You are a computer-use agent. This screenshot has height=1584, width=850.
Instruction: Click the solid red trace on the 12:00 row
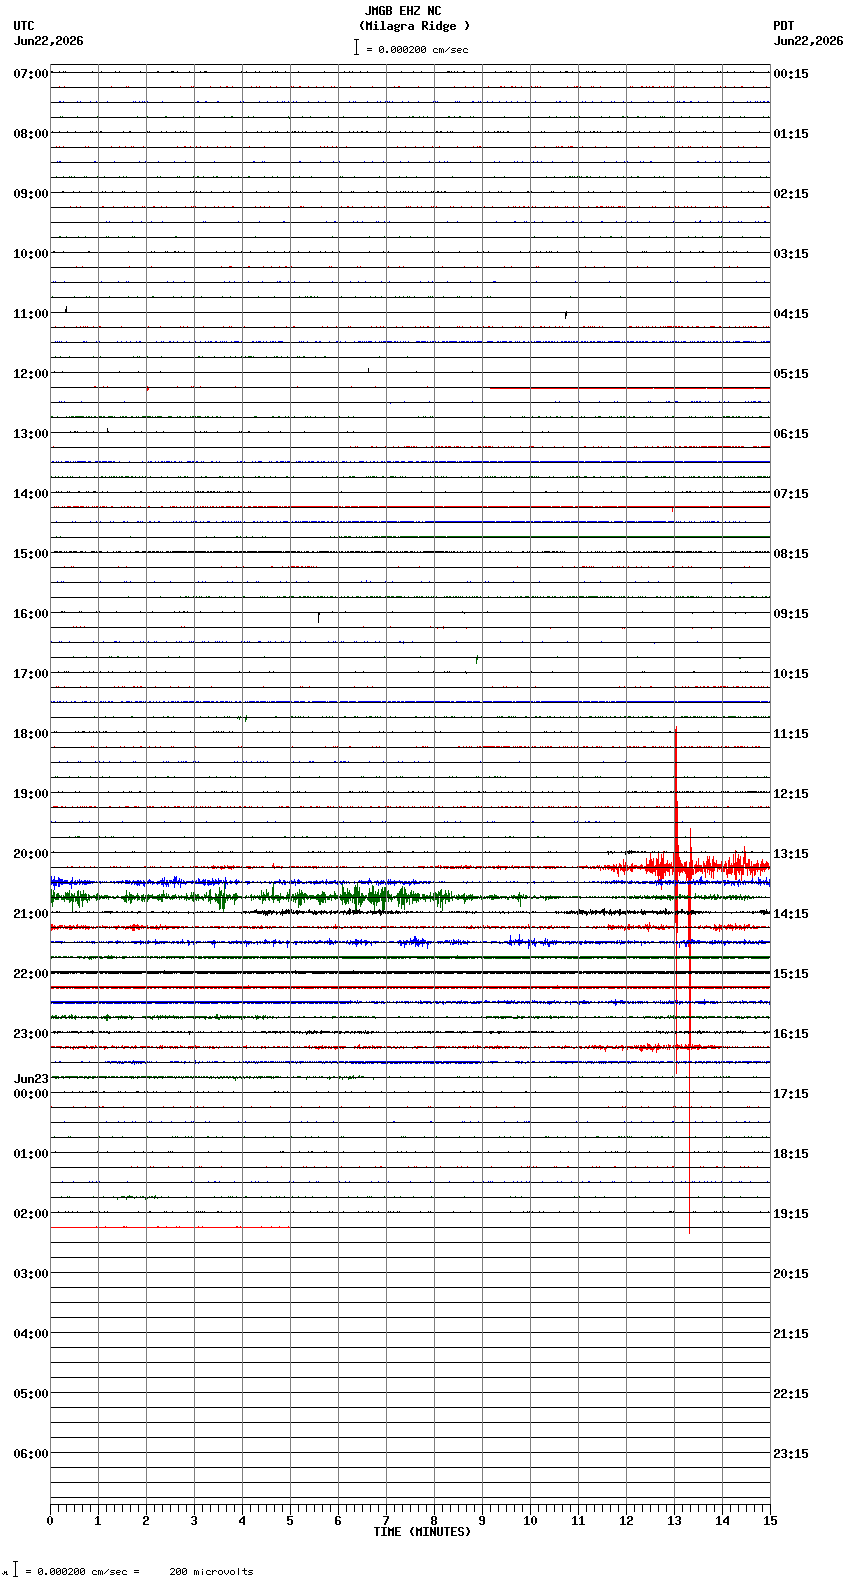pos(629,387)
